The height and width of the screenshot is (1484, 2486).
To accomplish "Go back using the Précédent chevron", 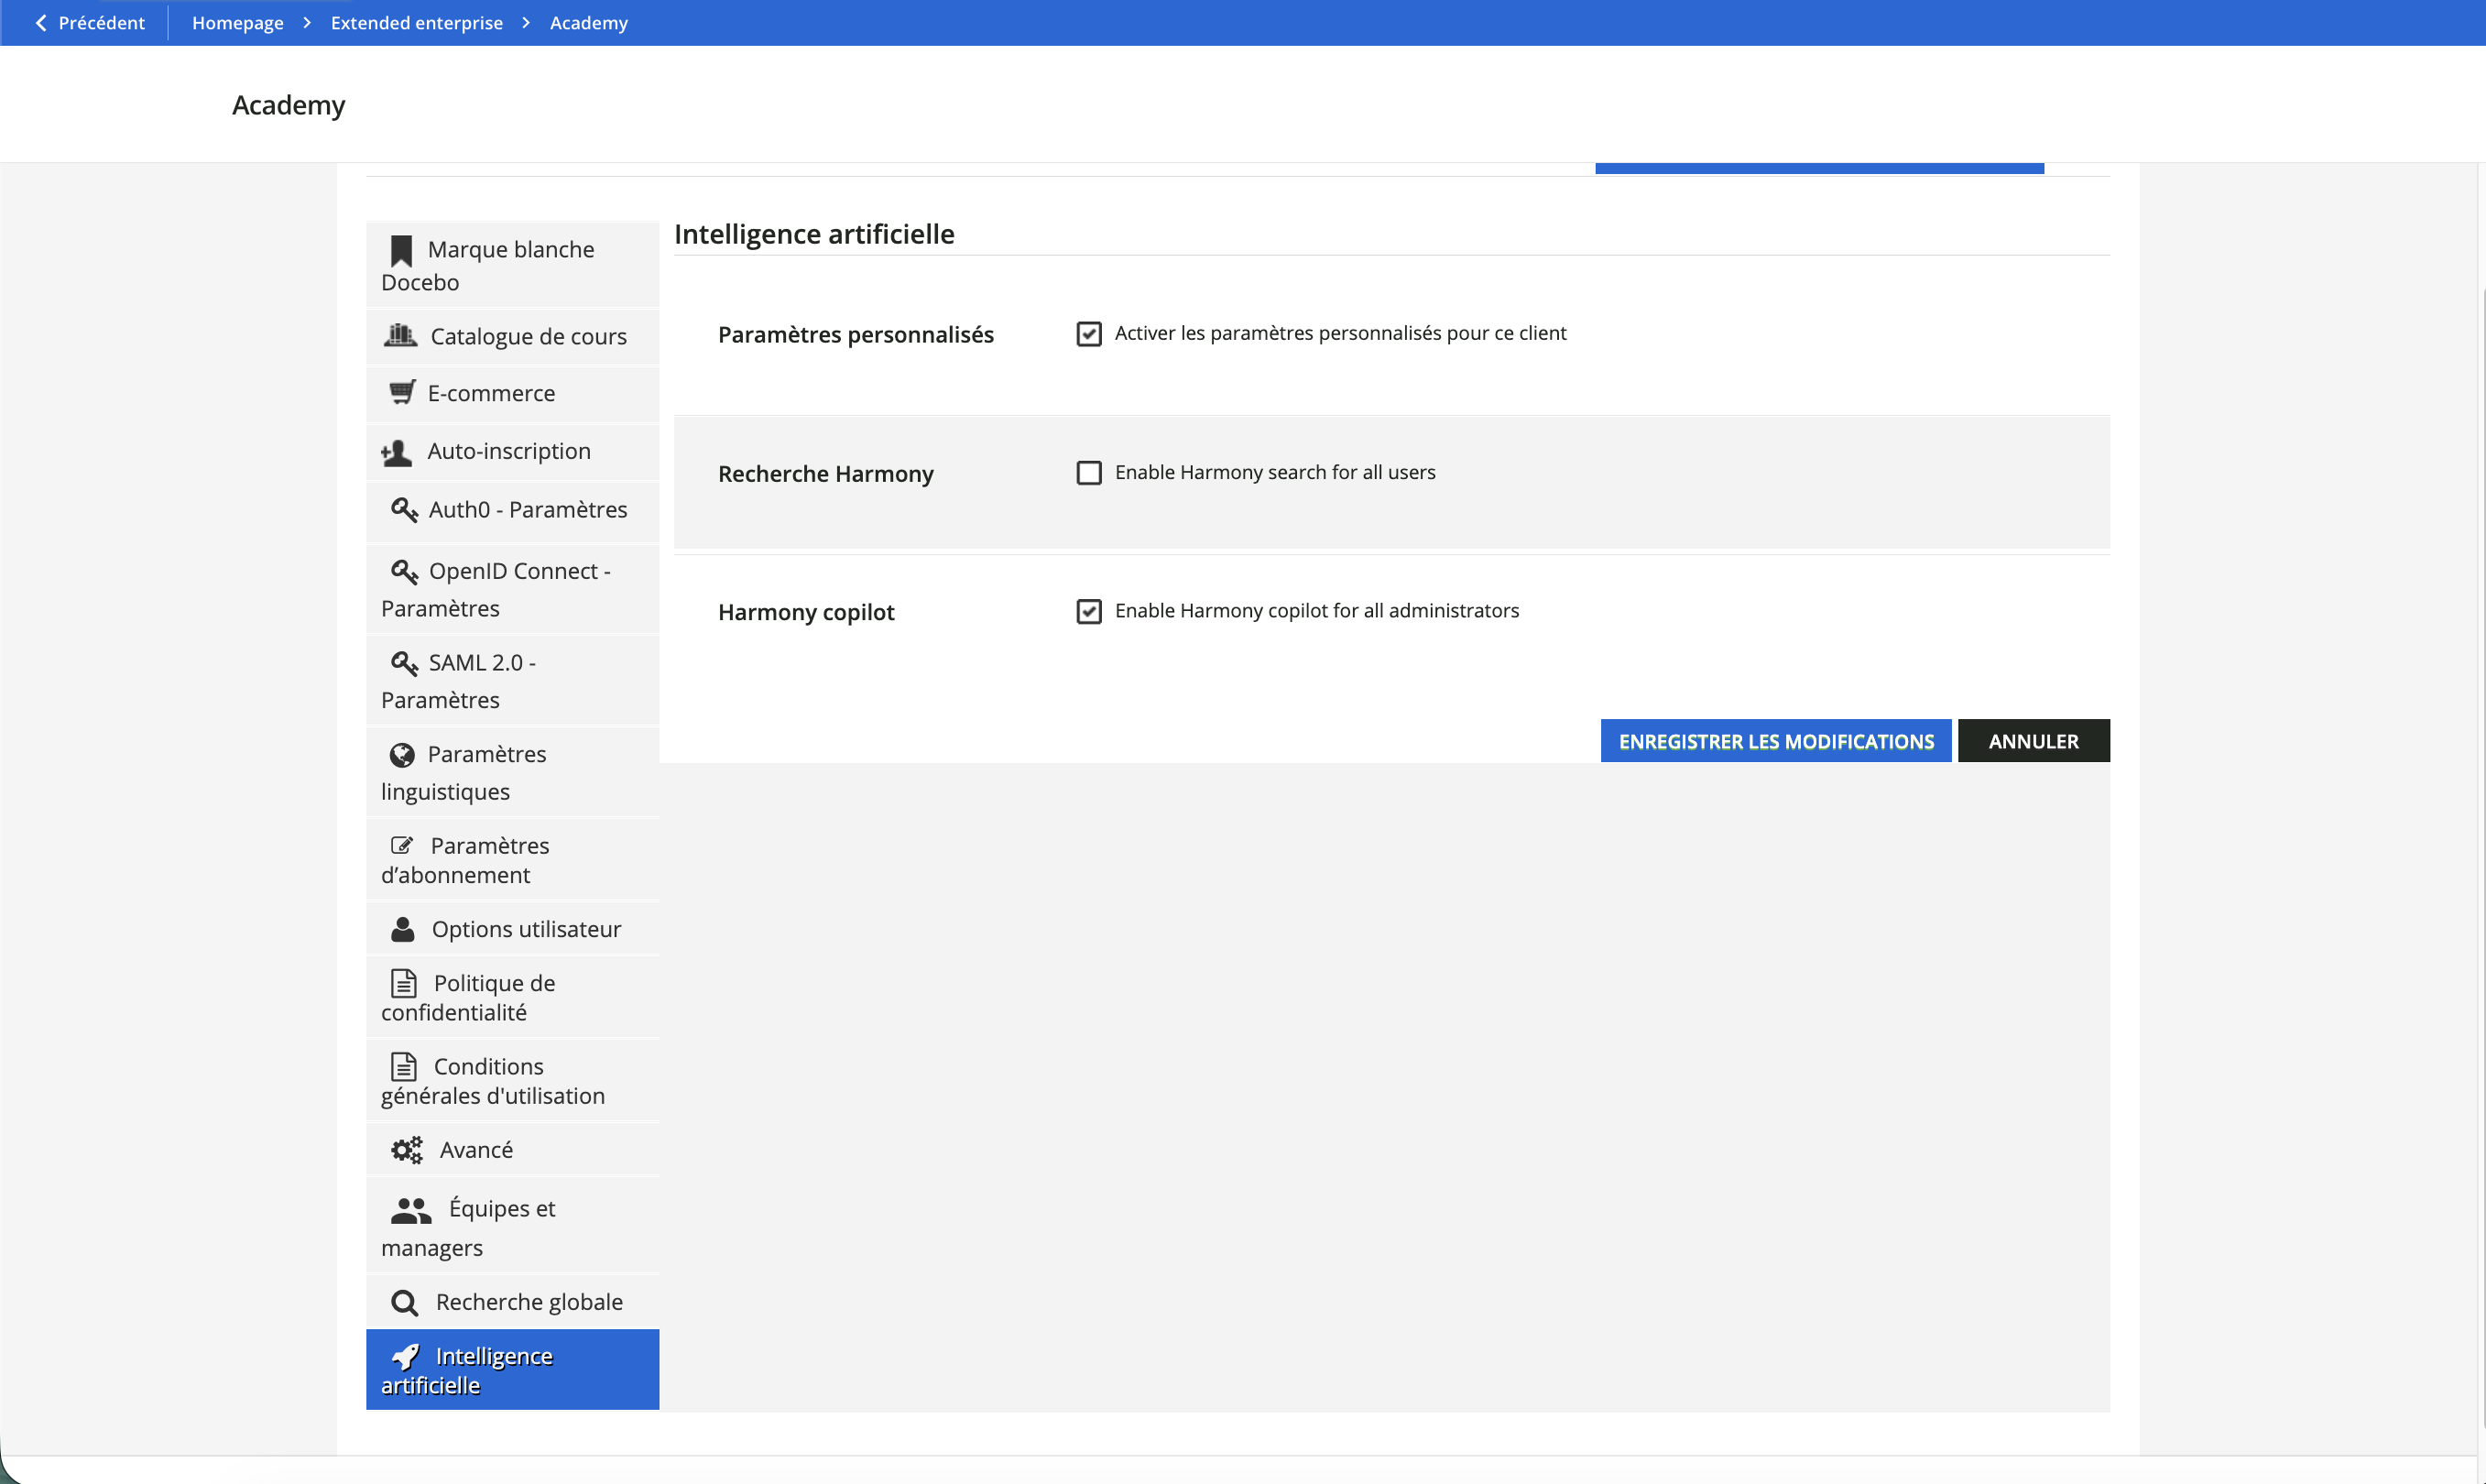I will 41,23.
